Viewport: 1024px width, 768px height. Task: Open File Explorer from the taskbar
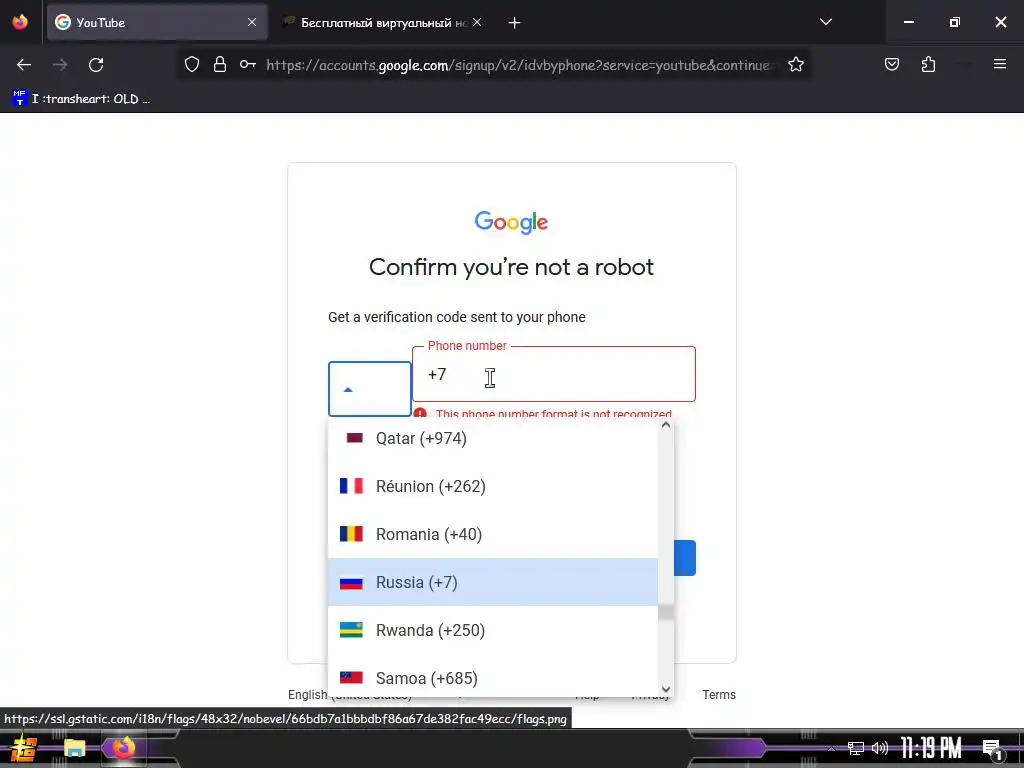[74, 748]
